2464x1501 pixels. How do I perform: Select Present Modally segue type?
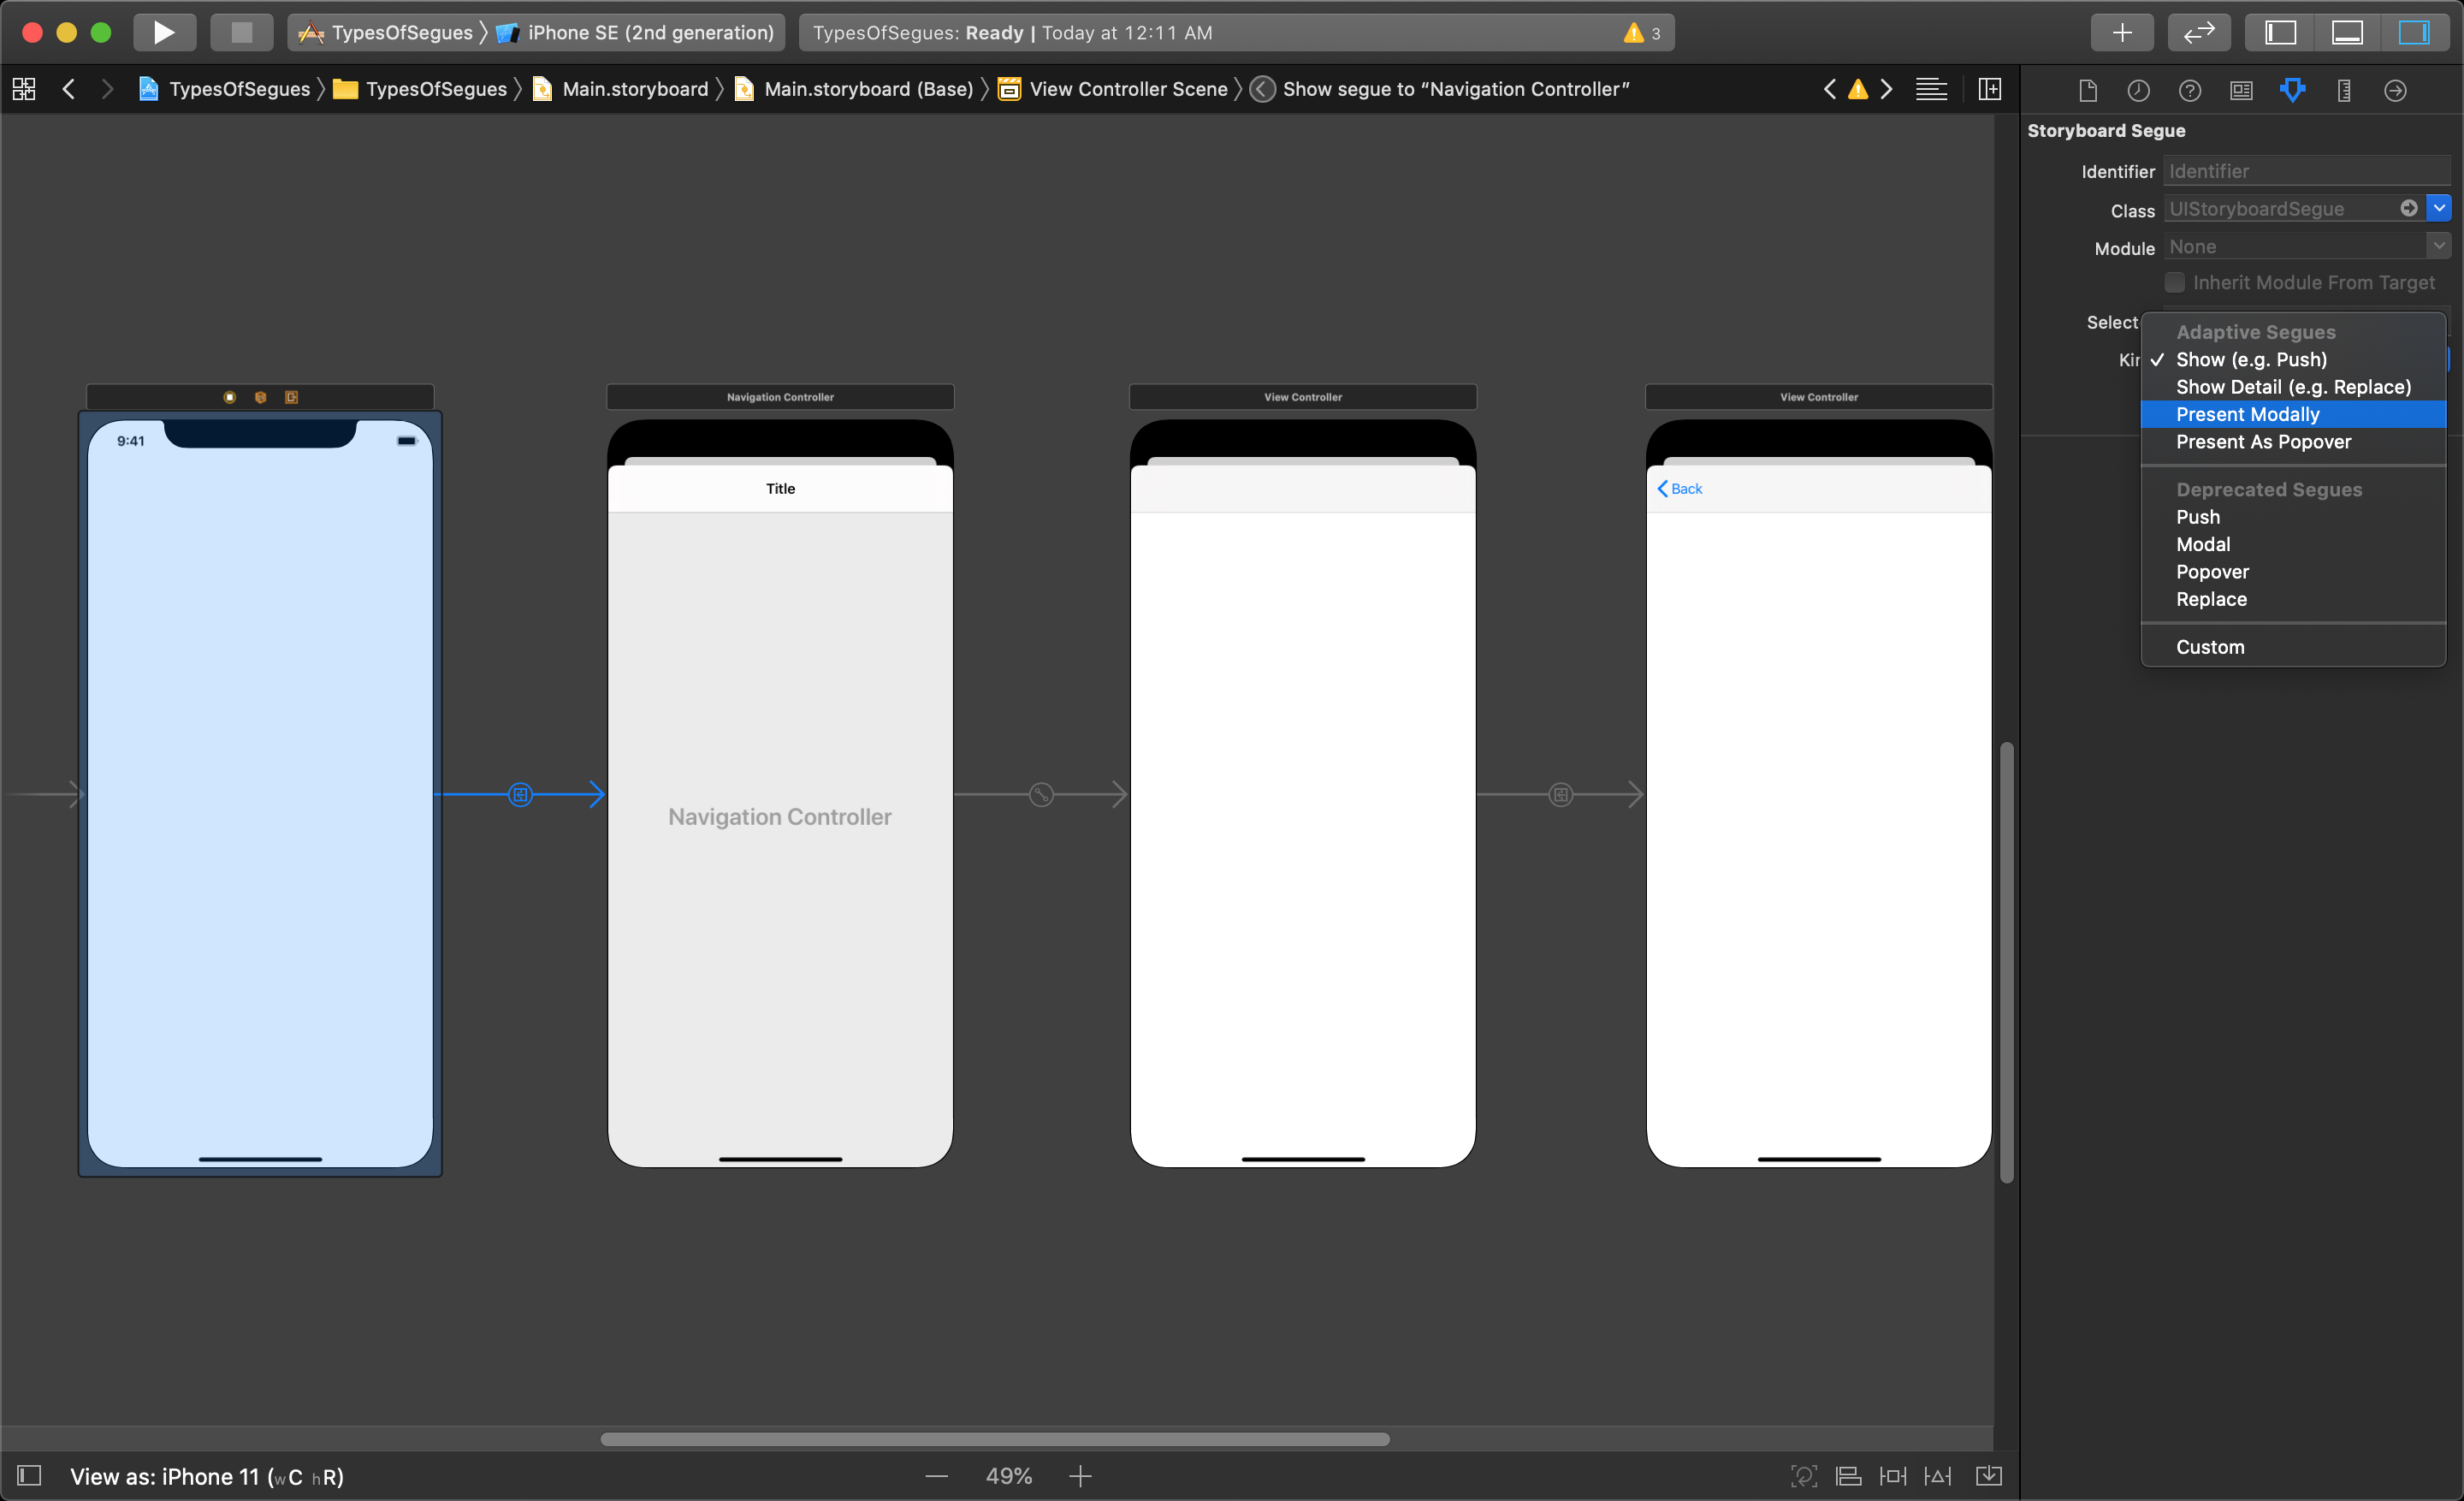tap(2248, 413)
